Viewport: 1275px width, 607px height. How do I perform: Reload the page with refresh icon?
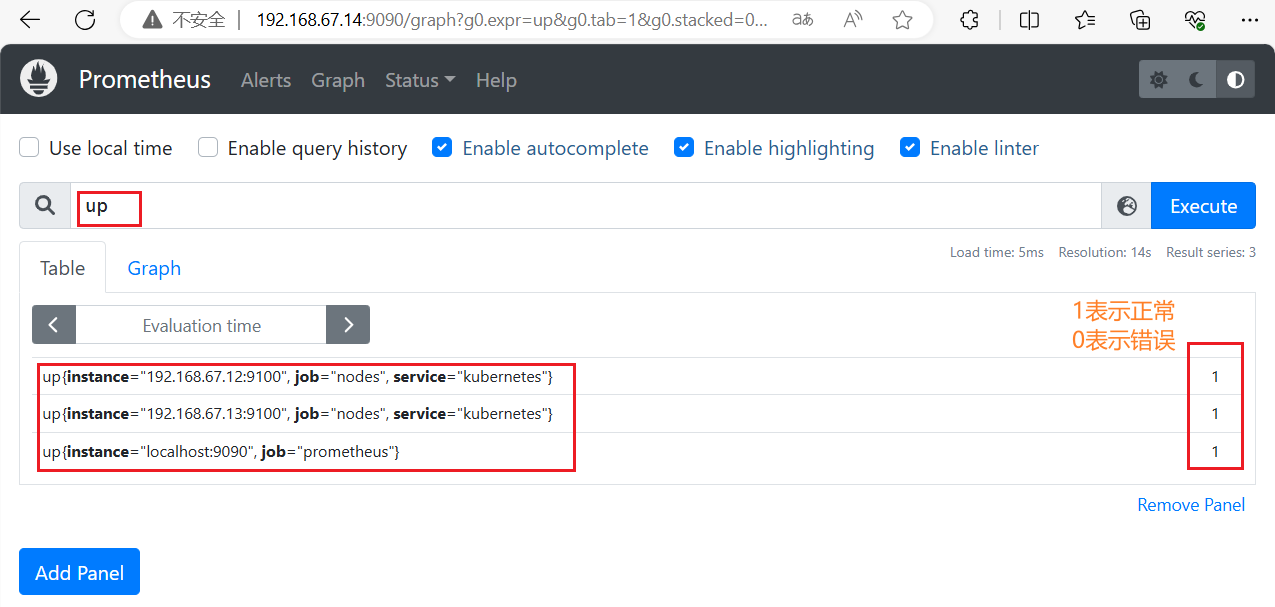coord(86,20)
